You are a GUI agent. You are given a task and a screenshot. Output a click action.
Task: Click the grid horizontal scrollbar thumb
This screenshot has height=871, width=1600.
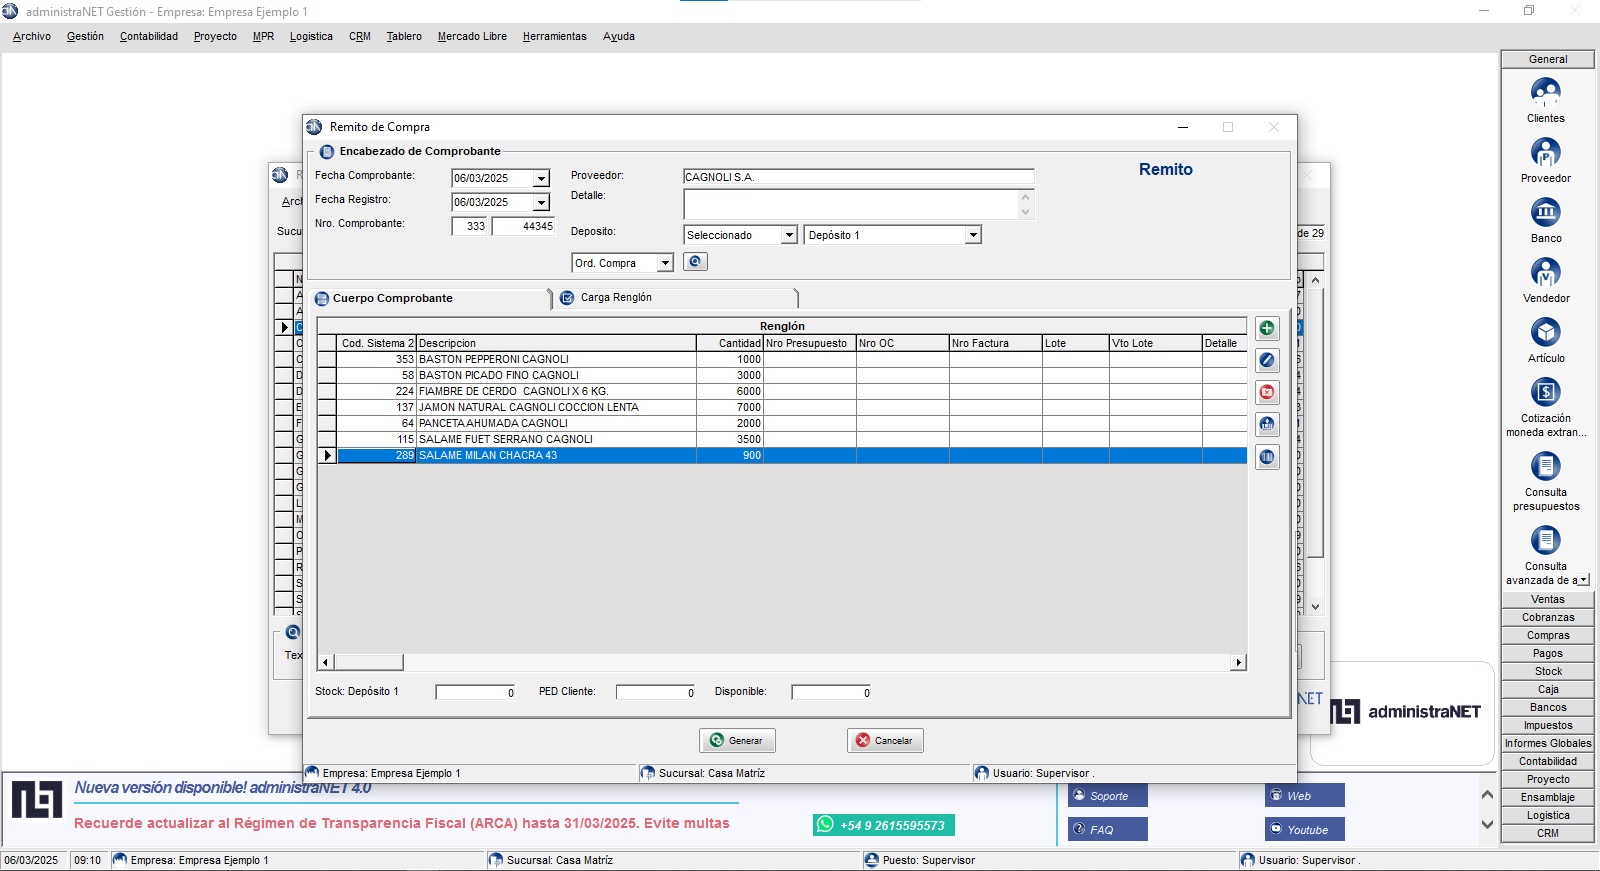pyautogui.click(x=368, y=662)
